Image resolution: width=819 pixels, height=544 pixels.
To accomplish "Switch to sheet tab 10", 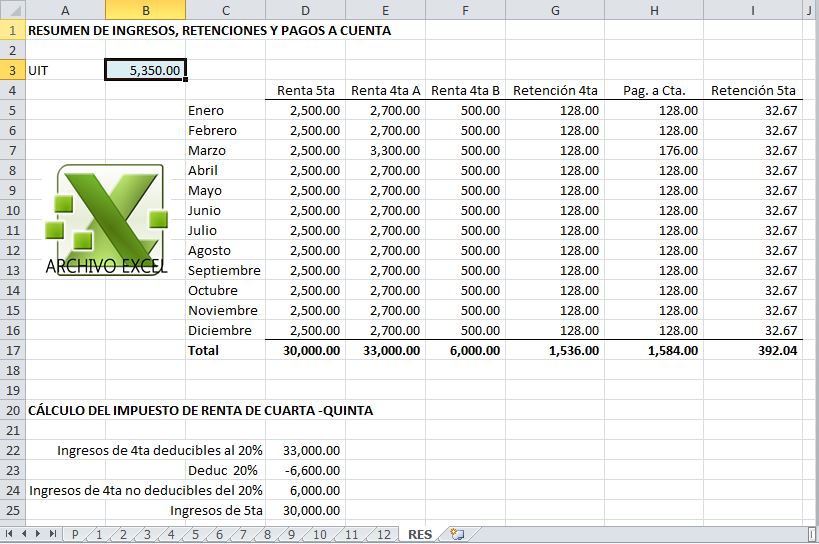I will point(320,535).
